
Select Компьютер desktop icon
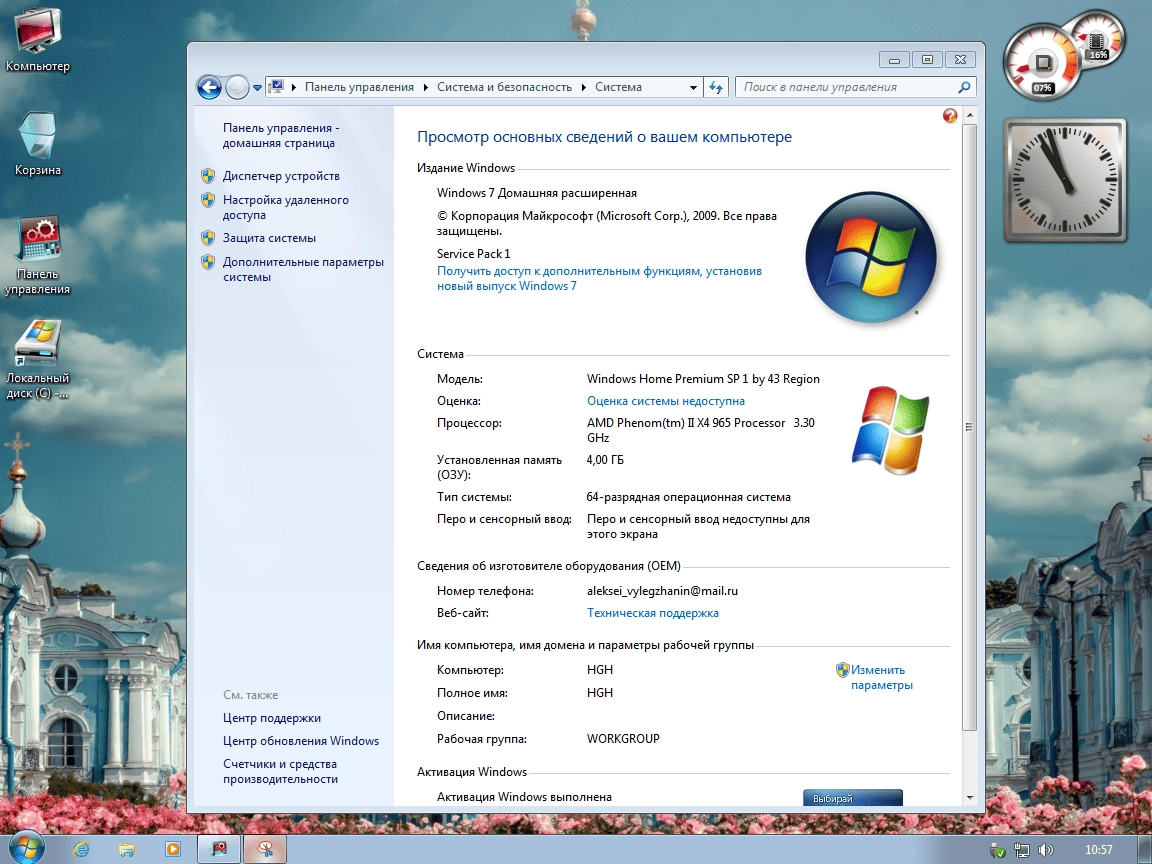coord(37,40)
